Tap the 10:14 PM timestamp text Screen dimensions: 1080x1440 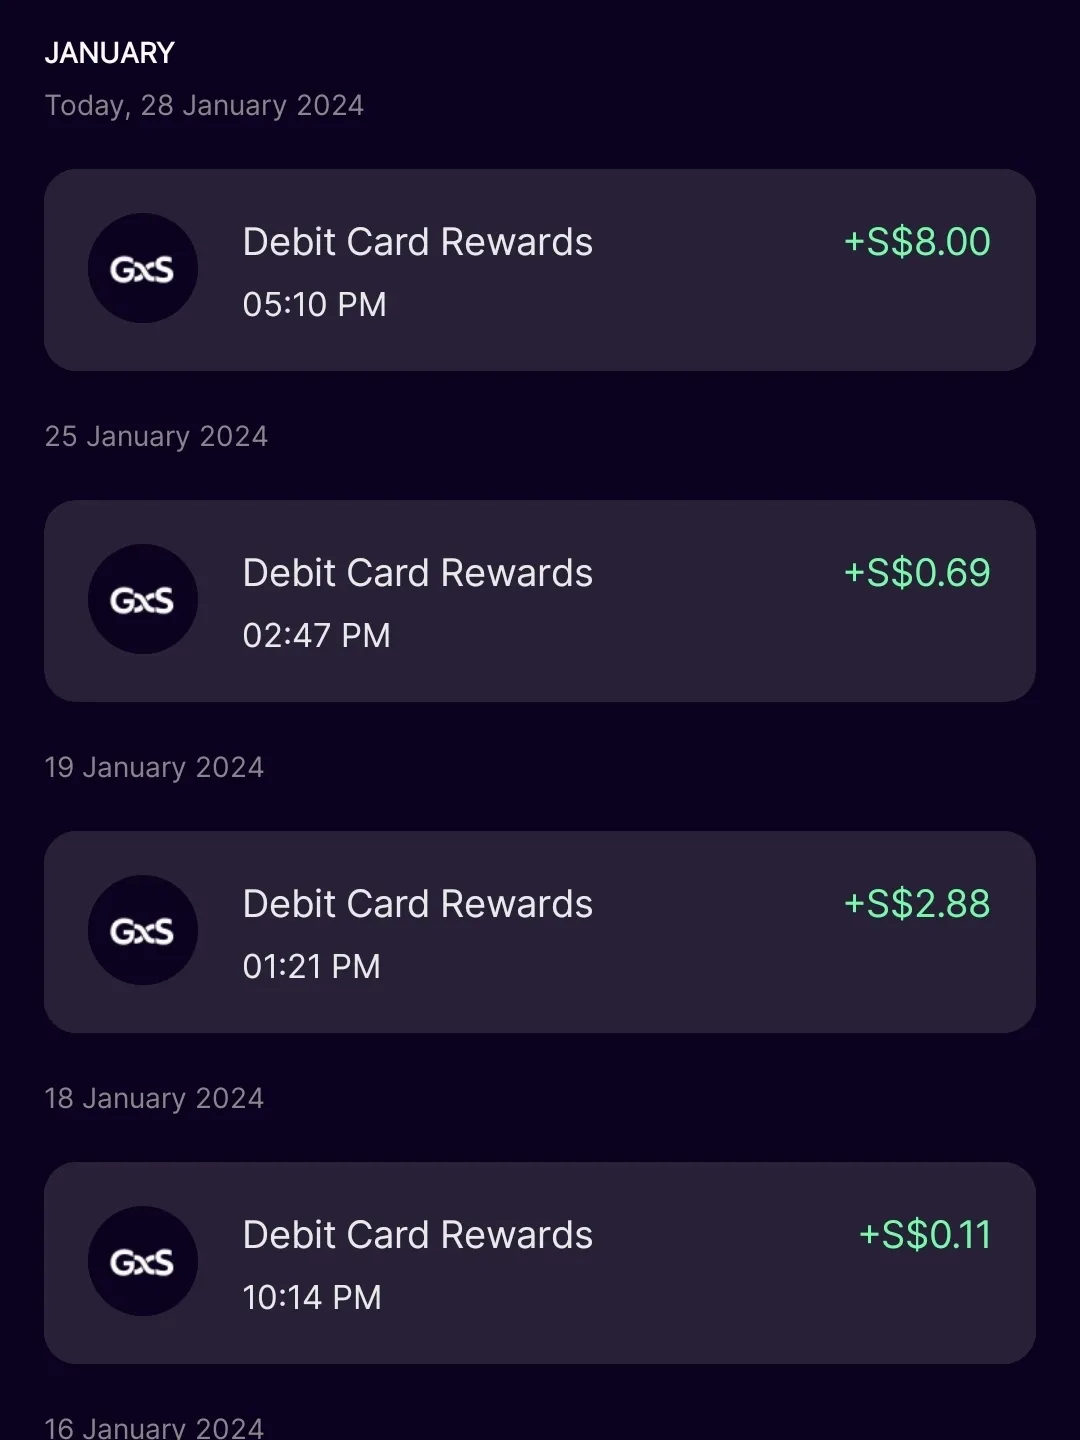(x=312, y=1297)
